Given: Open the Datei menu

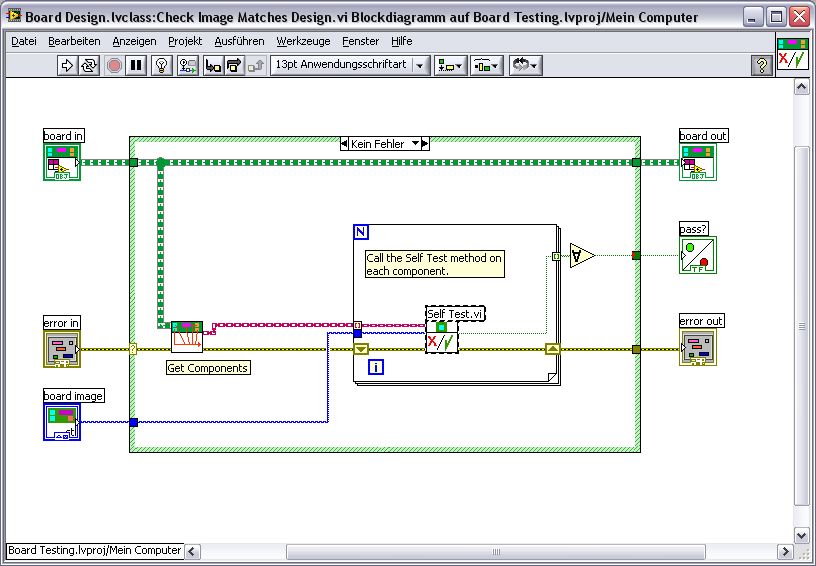Looking at the screenshot, I should [24, 41].
